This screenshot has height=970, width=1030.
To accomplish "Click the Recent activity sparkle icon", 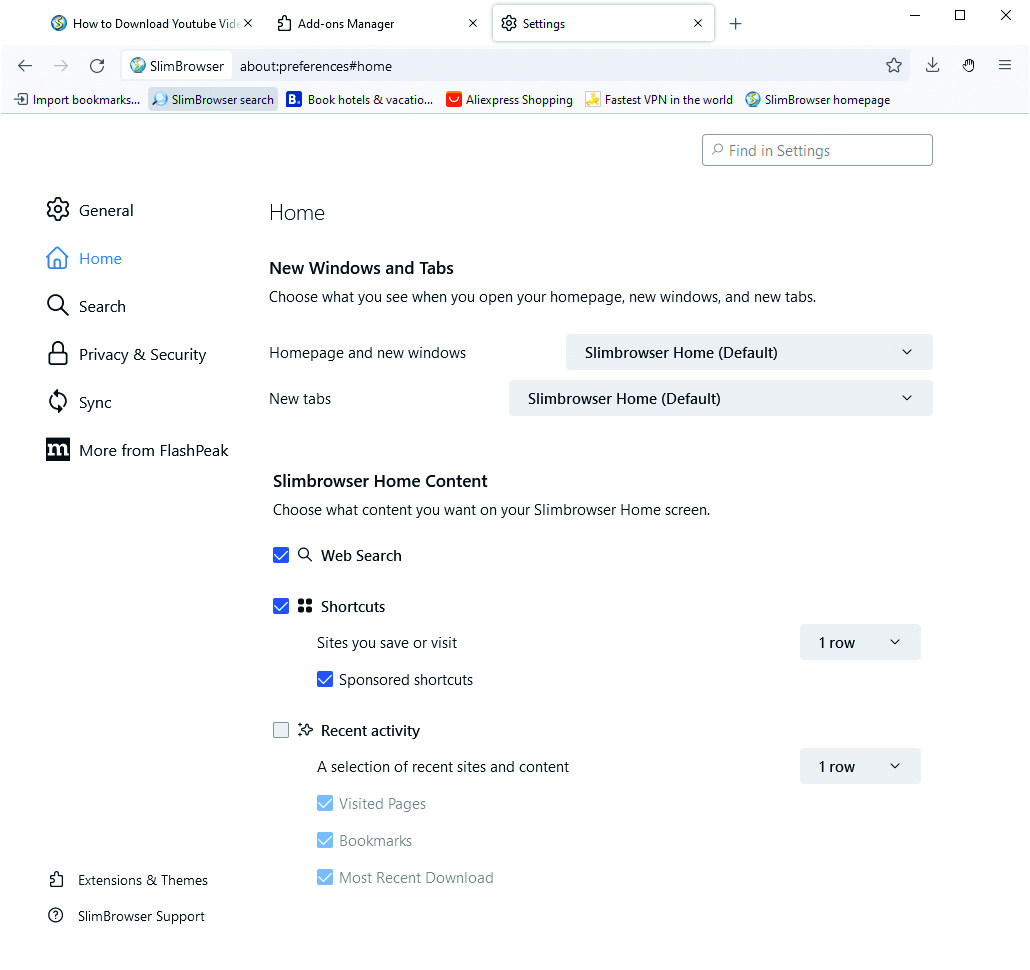I will coord(305,730).
